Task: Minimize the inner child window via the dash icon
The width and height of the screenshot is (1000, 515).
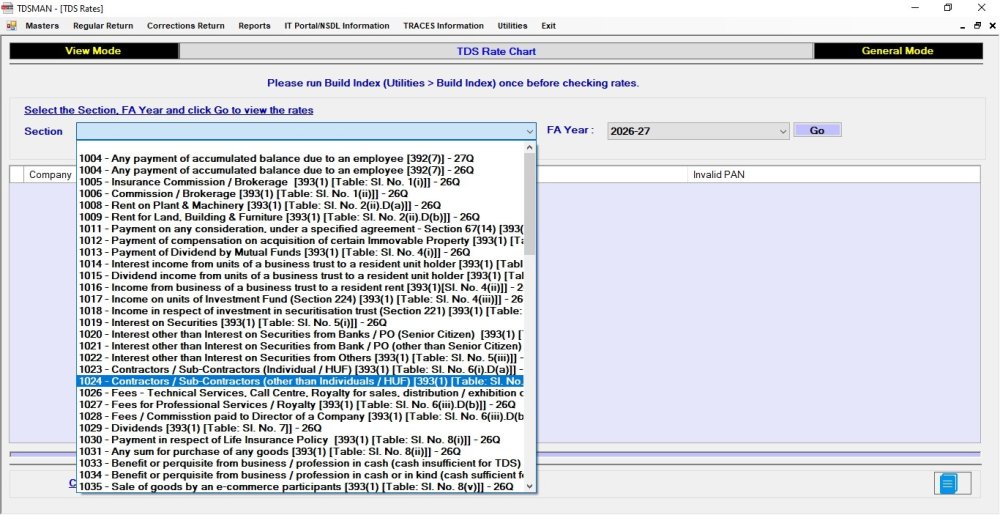Action: click(x=962, y=27)
